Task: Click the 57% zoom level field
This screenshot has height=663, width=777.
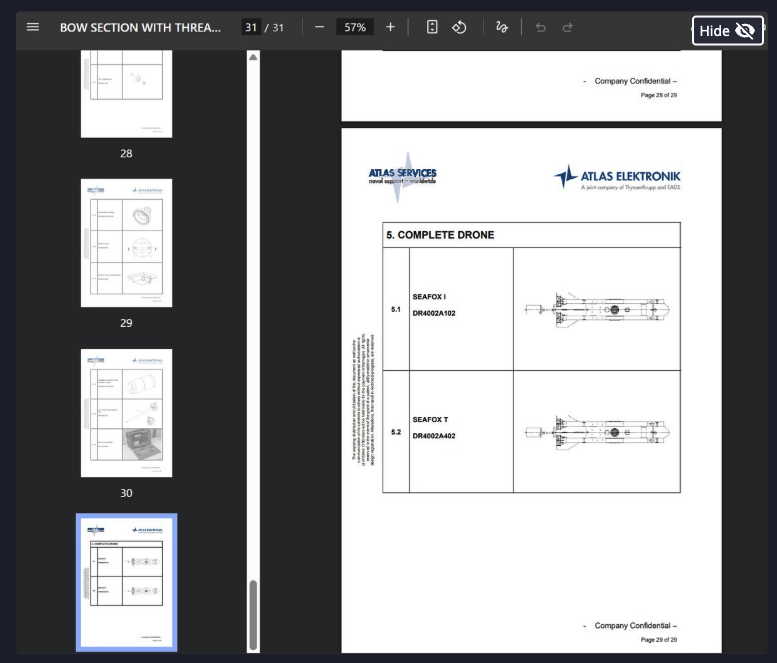Action: (355, 27)
